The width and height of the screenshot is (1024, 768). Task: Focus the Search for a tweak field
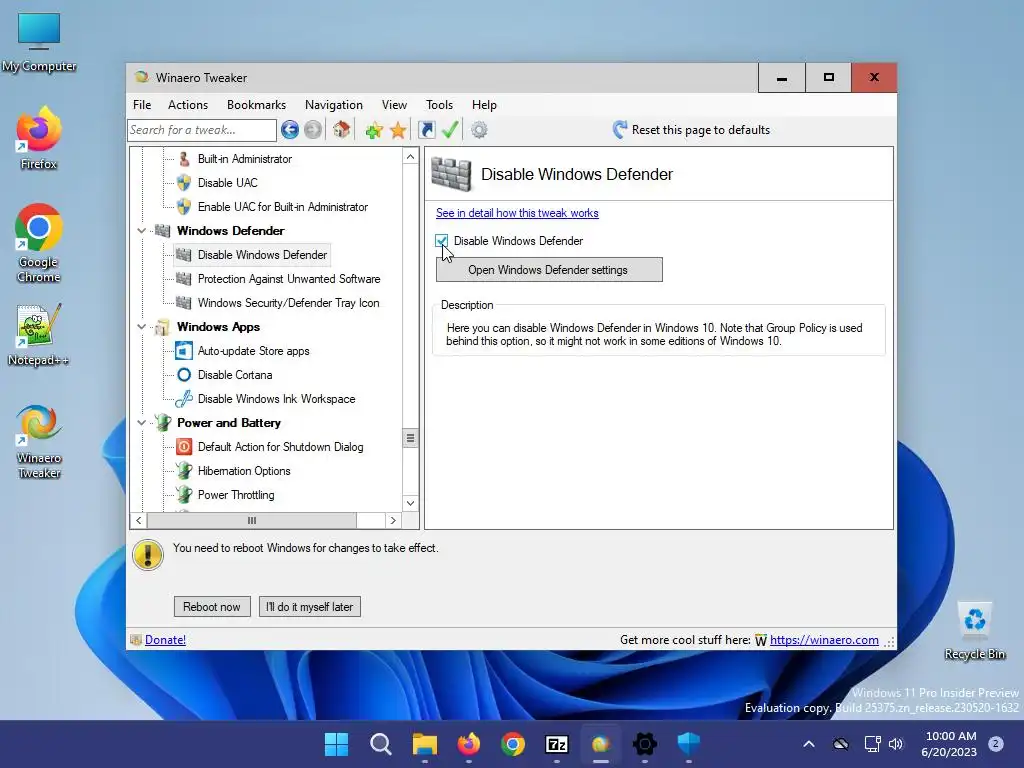[x=202, y=130]
